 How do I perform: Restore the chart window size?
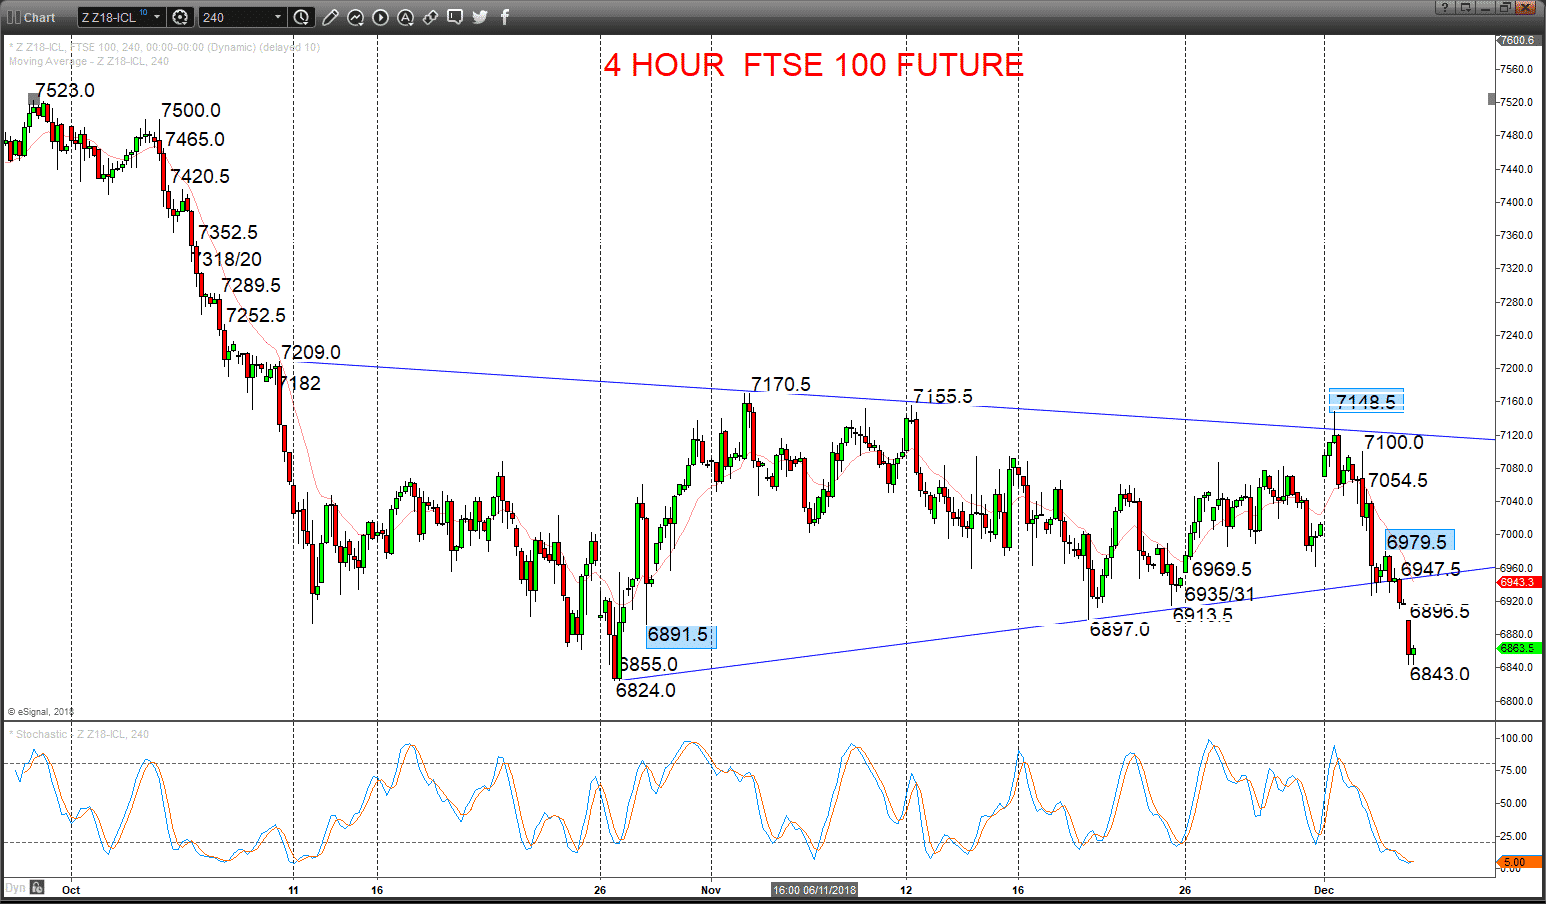tap(1505, 7)
